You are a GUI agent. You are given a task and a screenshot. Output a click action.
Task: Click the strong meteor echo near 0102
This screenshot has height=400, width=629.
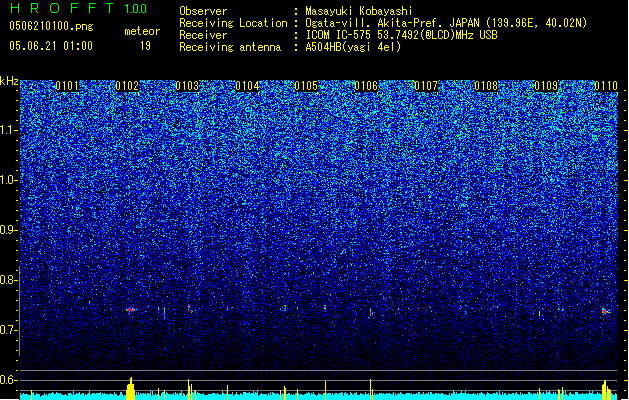click(131, 310)
